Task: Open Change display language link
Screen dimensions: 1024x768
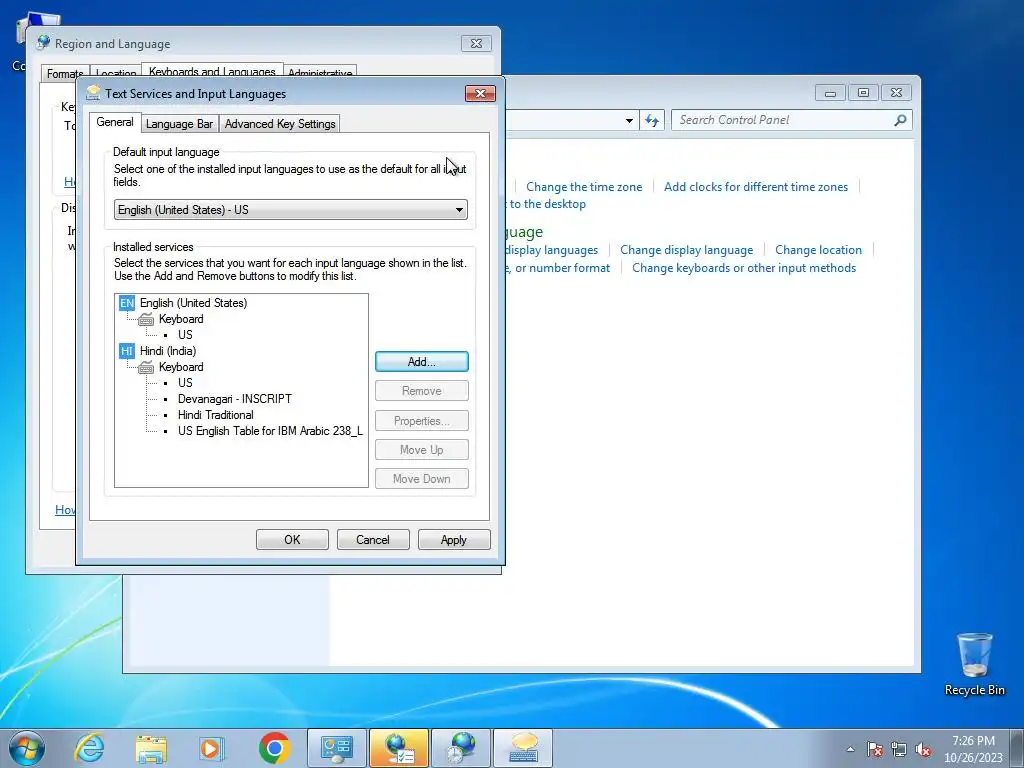Action: pos(686,250)
